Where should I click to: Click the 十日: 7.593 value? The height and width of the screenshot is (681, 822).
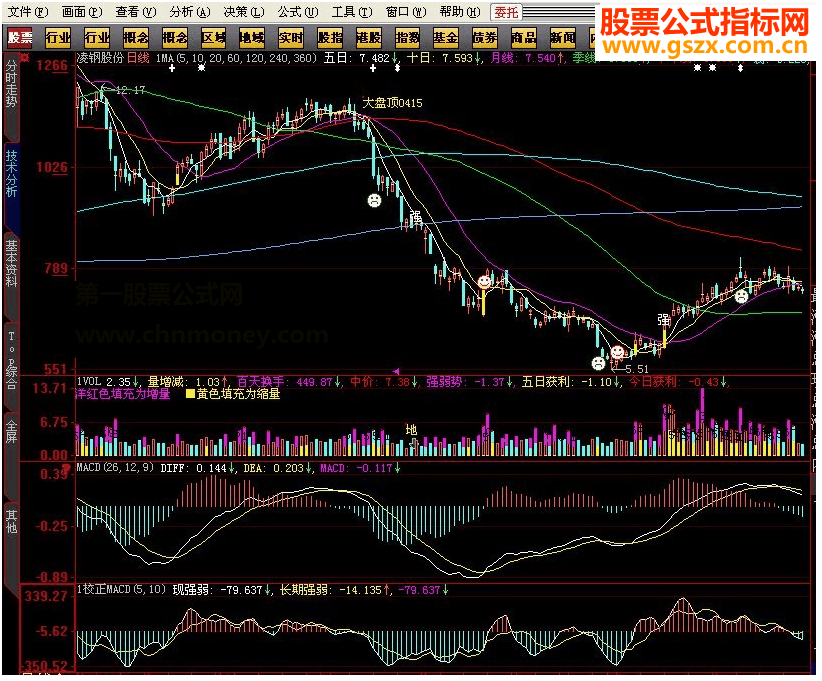(x=444, y=58)
